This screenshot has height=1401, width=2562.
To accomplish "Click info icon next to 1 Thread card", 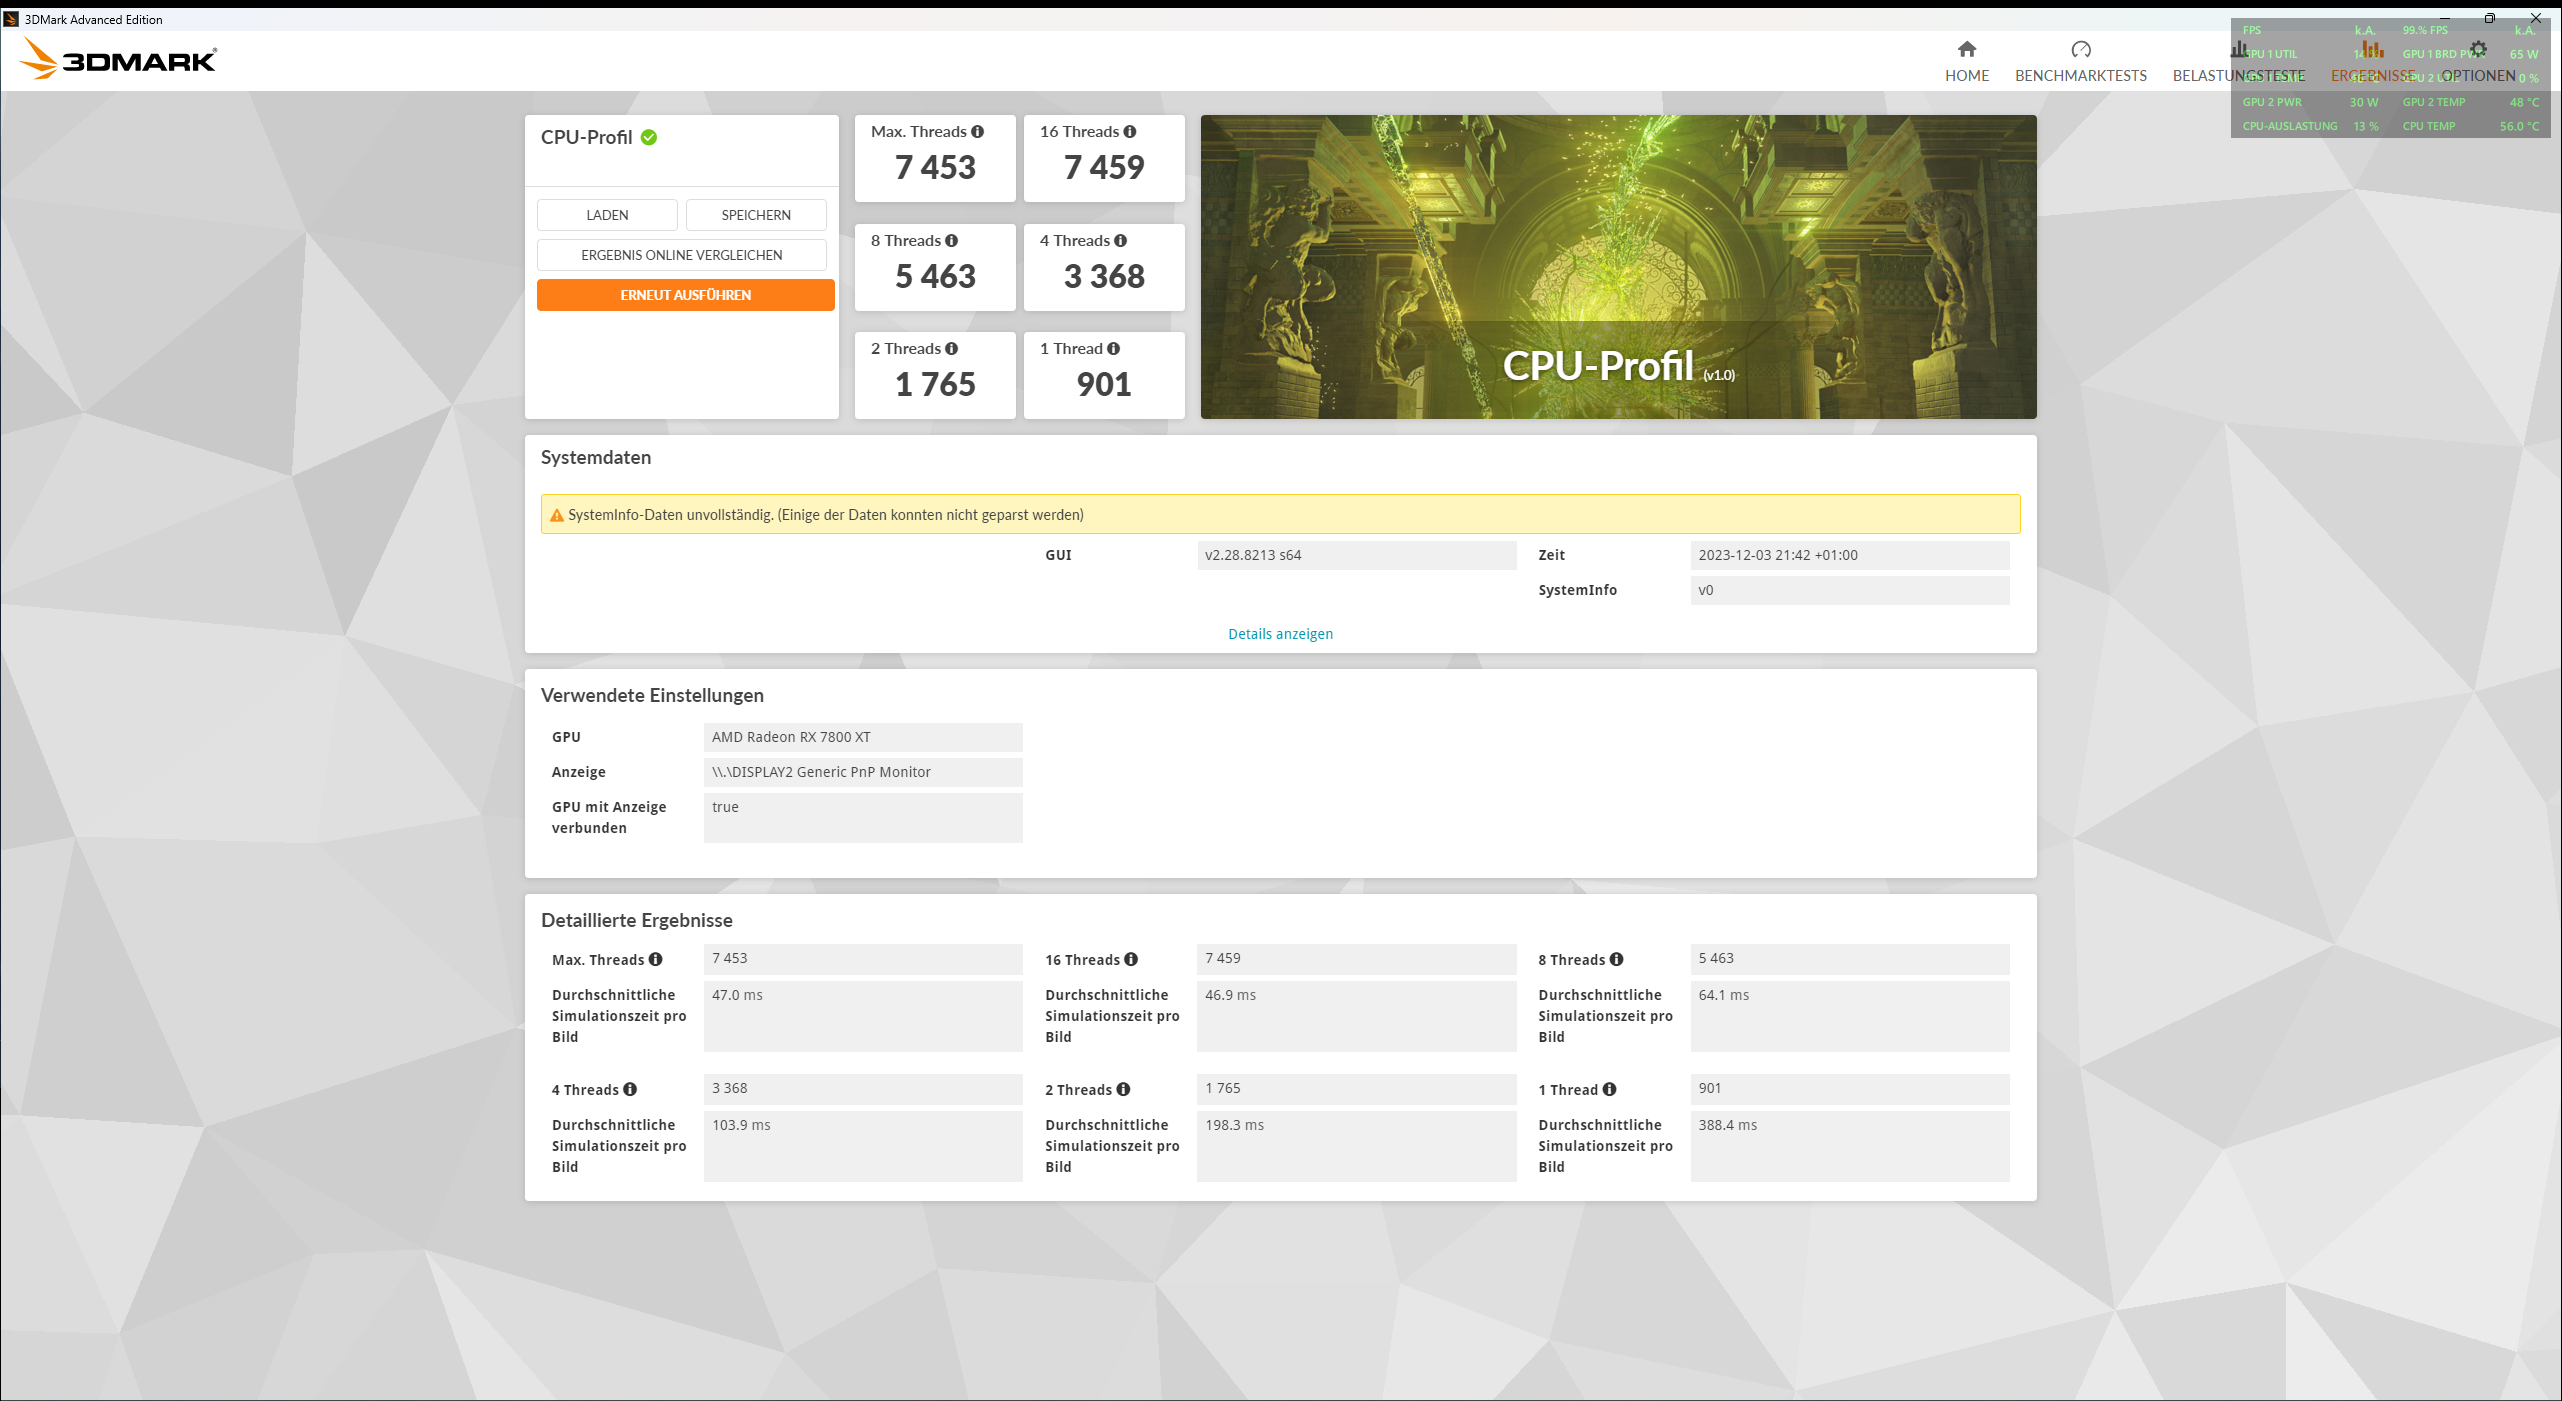I will [x=1113, y=349].
